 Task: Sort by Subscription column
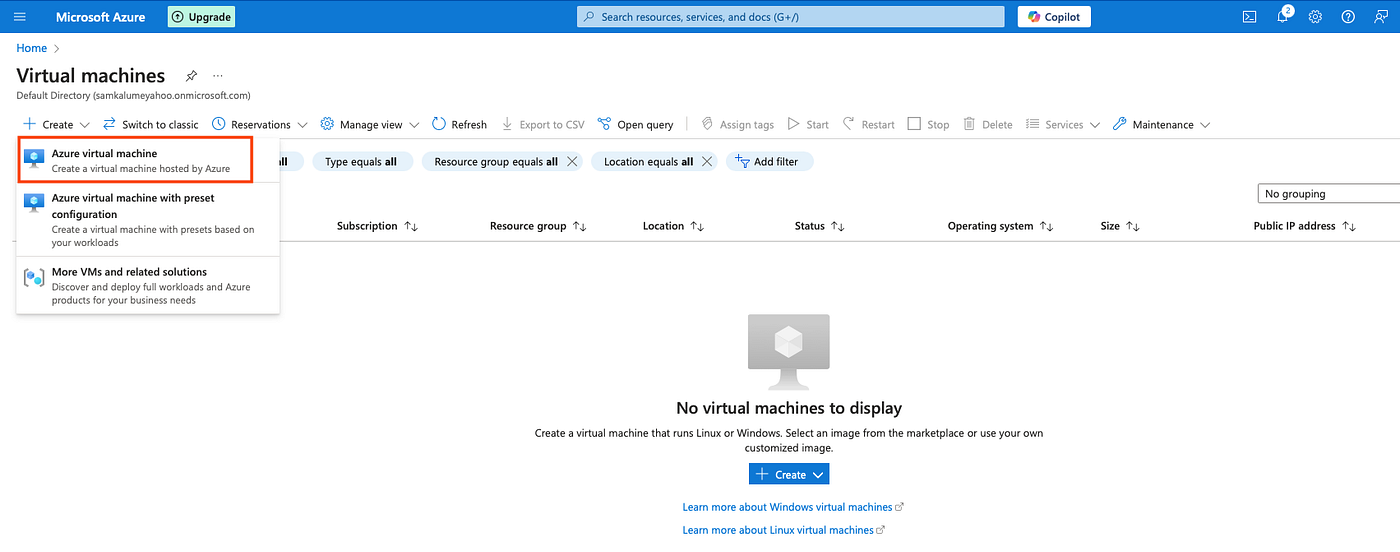tap(377, 226)
